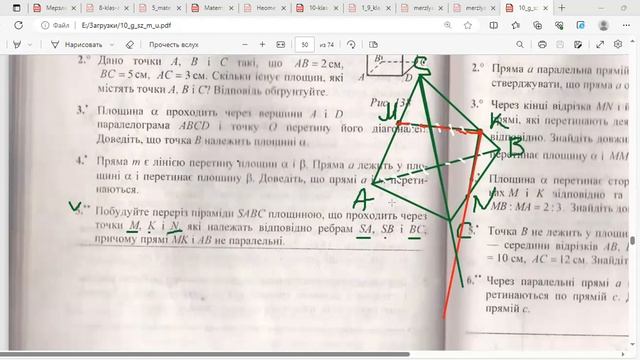Add this page to favorites star
Viewport: 640px width, 360px height.
click(x=468, y=25)
